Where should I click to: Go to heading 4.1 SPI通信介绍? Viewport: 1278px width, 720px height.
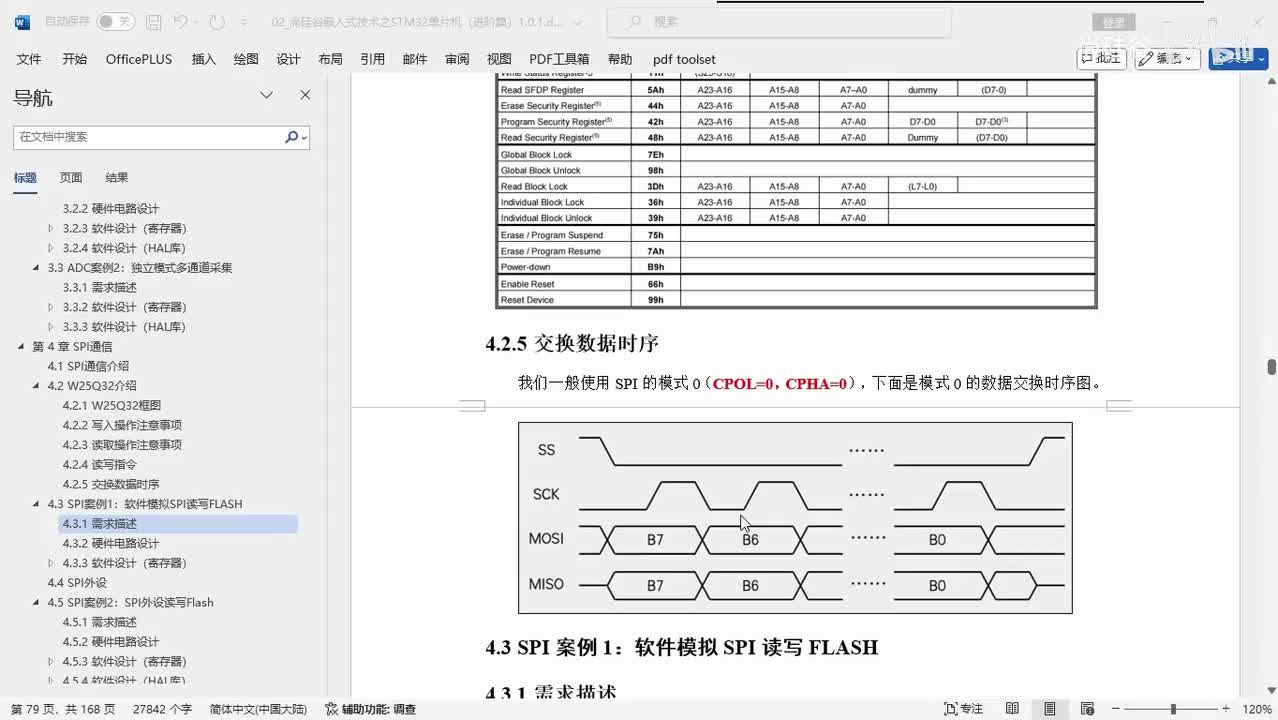coord(89,366)
